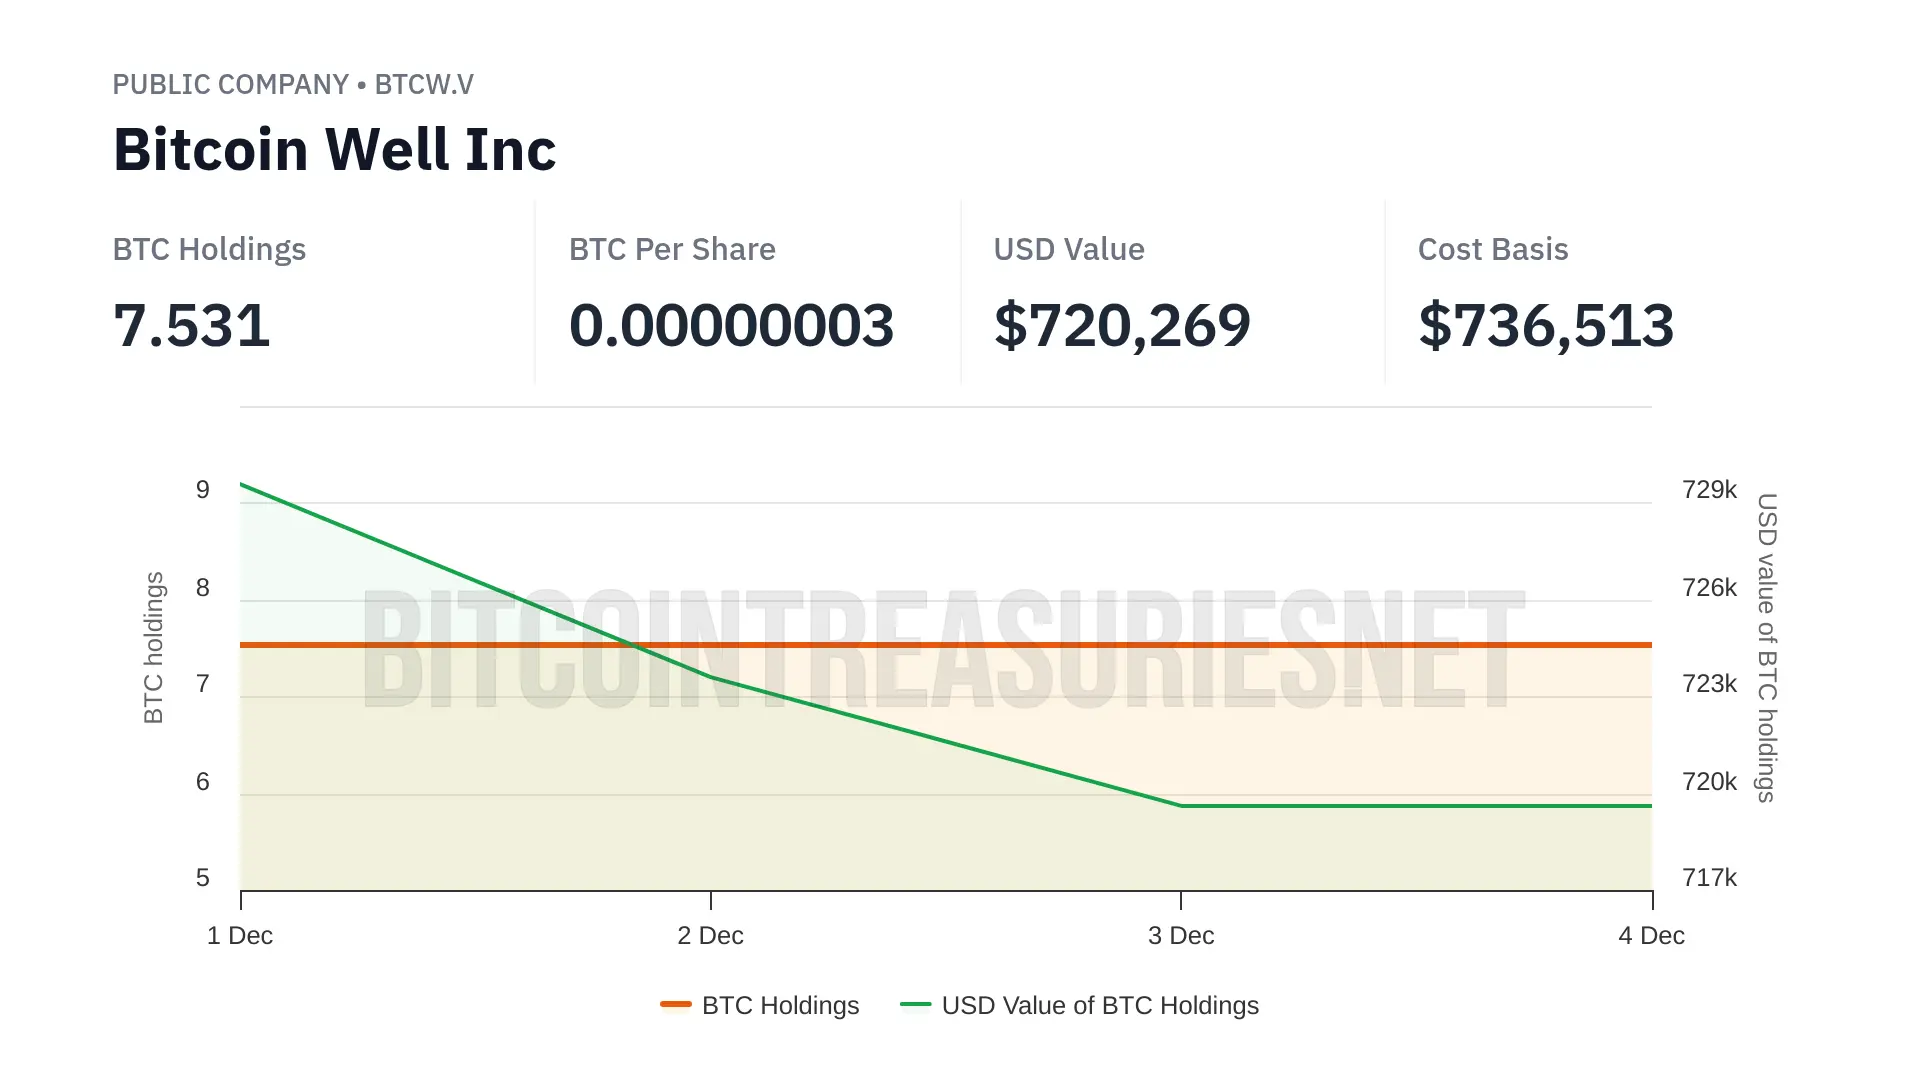Click the Cost Basis heading label
Screen dimensions: 1920x1080
(x=1492, y=250)
